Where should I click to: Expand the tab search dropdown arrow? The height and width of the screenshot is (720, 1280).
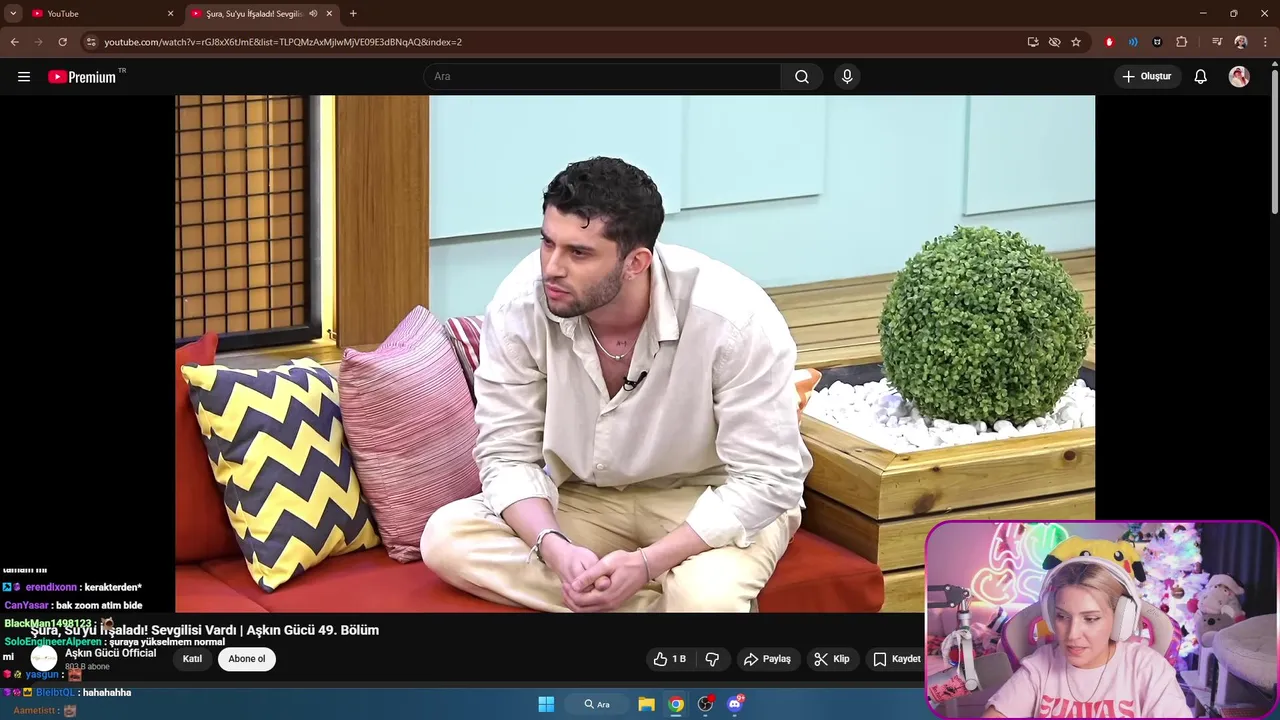point(13,13)
